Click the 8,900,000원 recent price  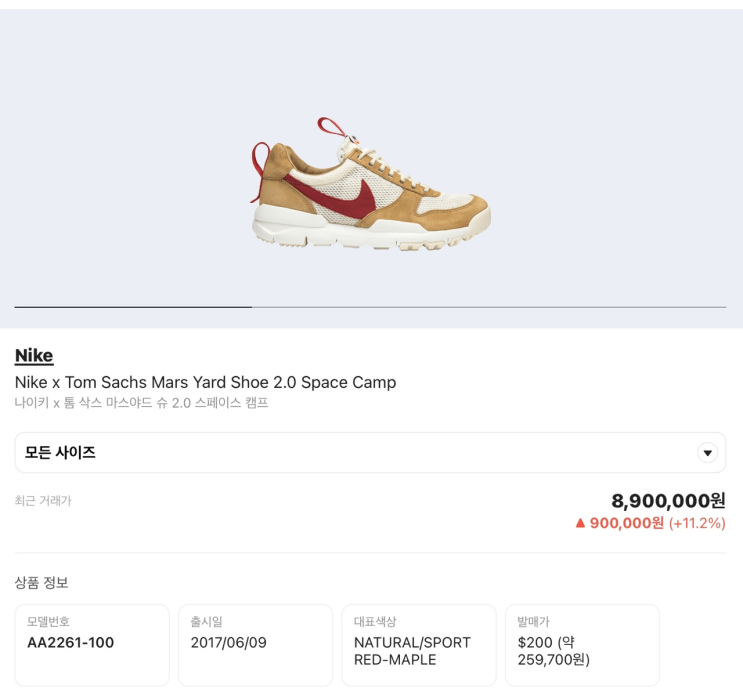[668, 501]
